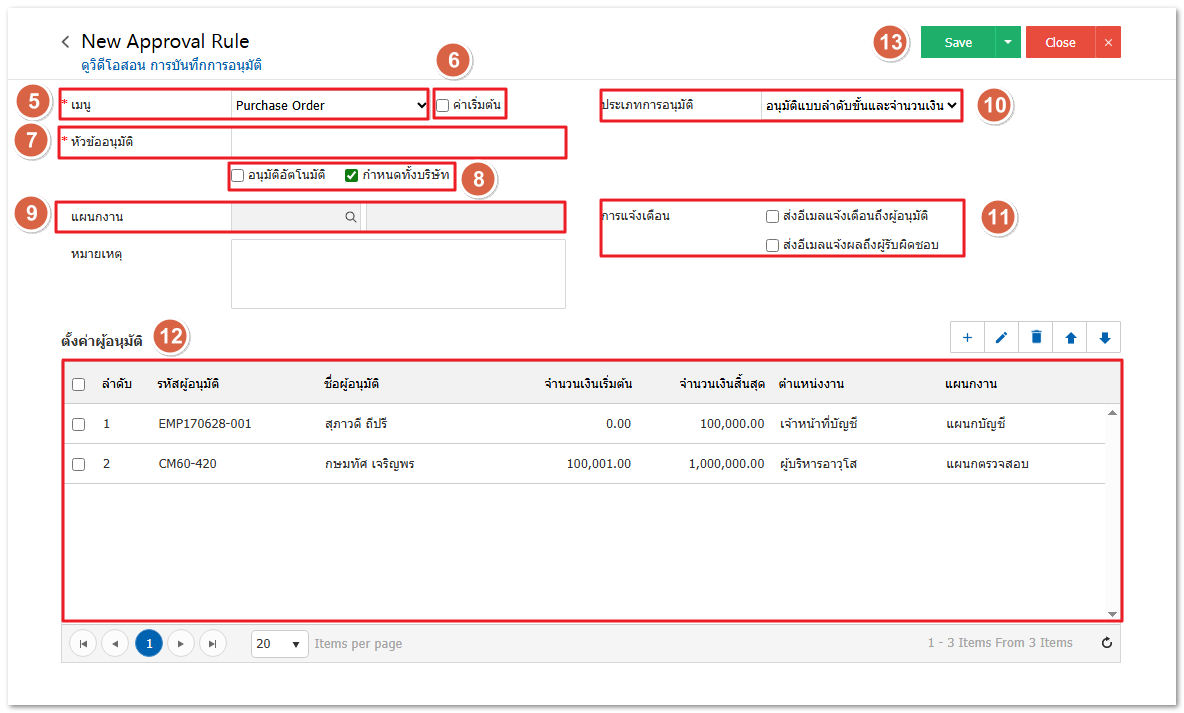Enable the ค่าเริ่มต้น checkbox
Viewport: 1184px width, 713px height.
coord(443,105)
